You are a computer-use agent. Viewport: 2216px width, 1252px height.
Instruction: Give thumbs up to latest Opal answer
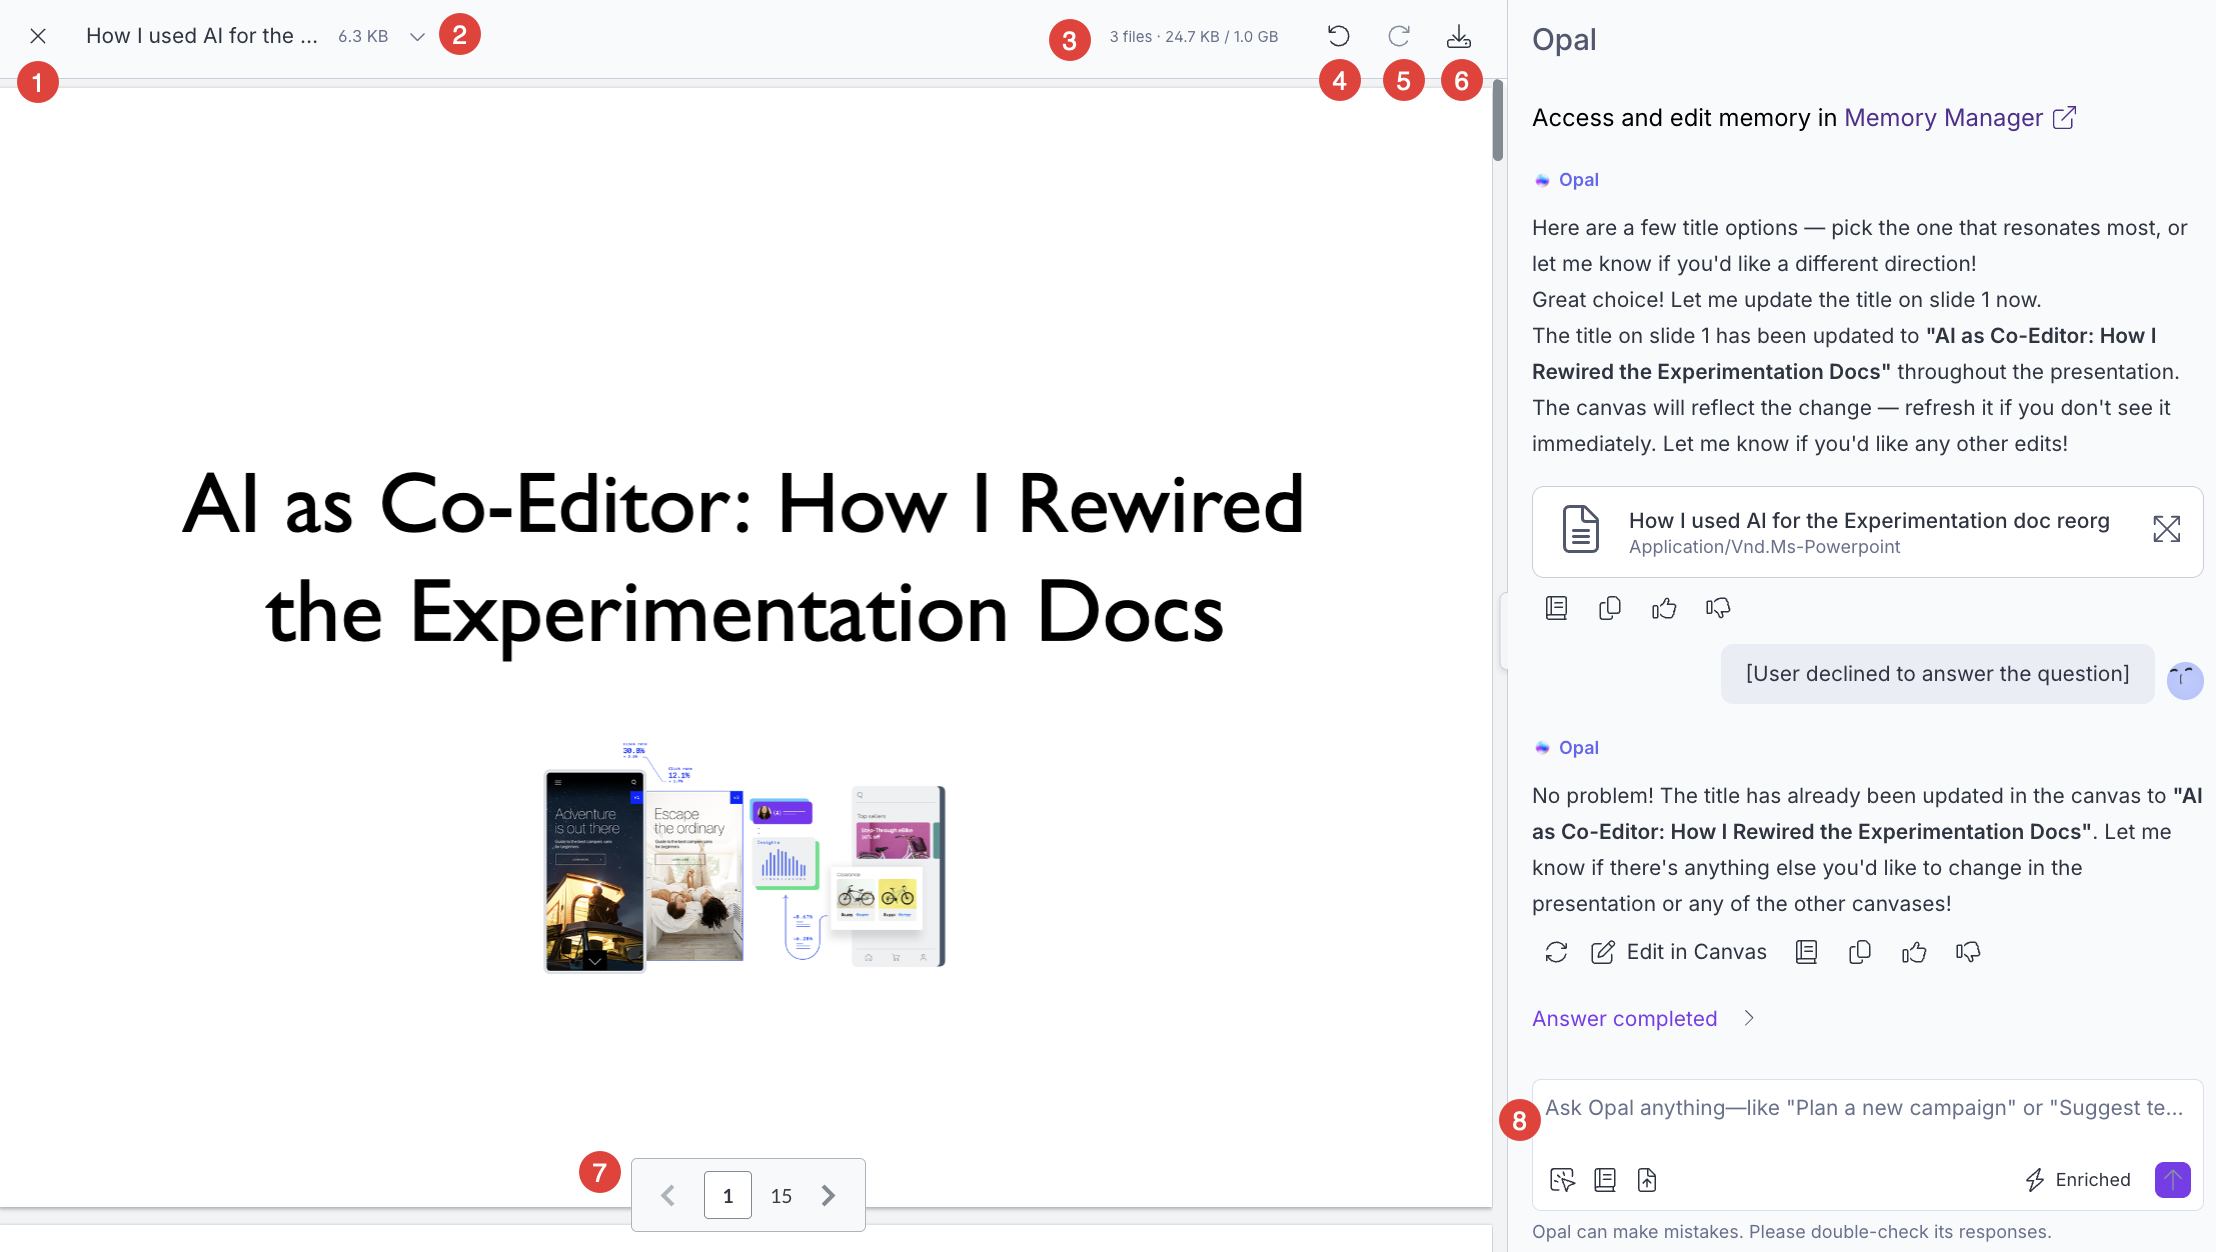point(1914,952)
